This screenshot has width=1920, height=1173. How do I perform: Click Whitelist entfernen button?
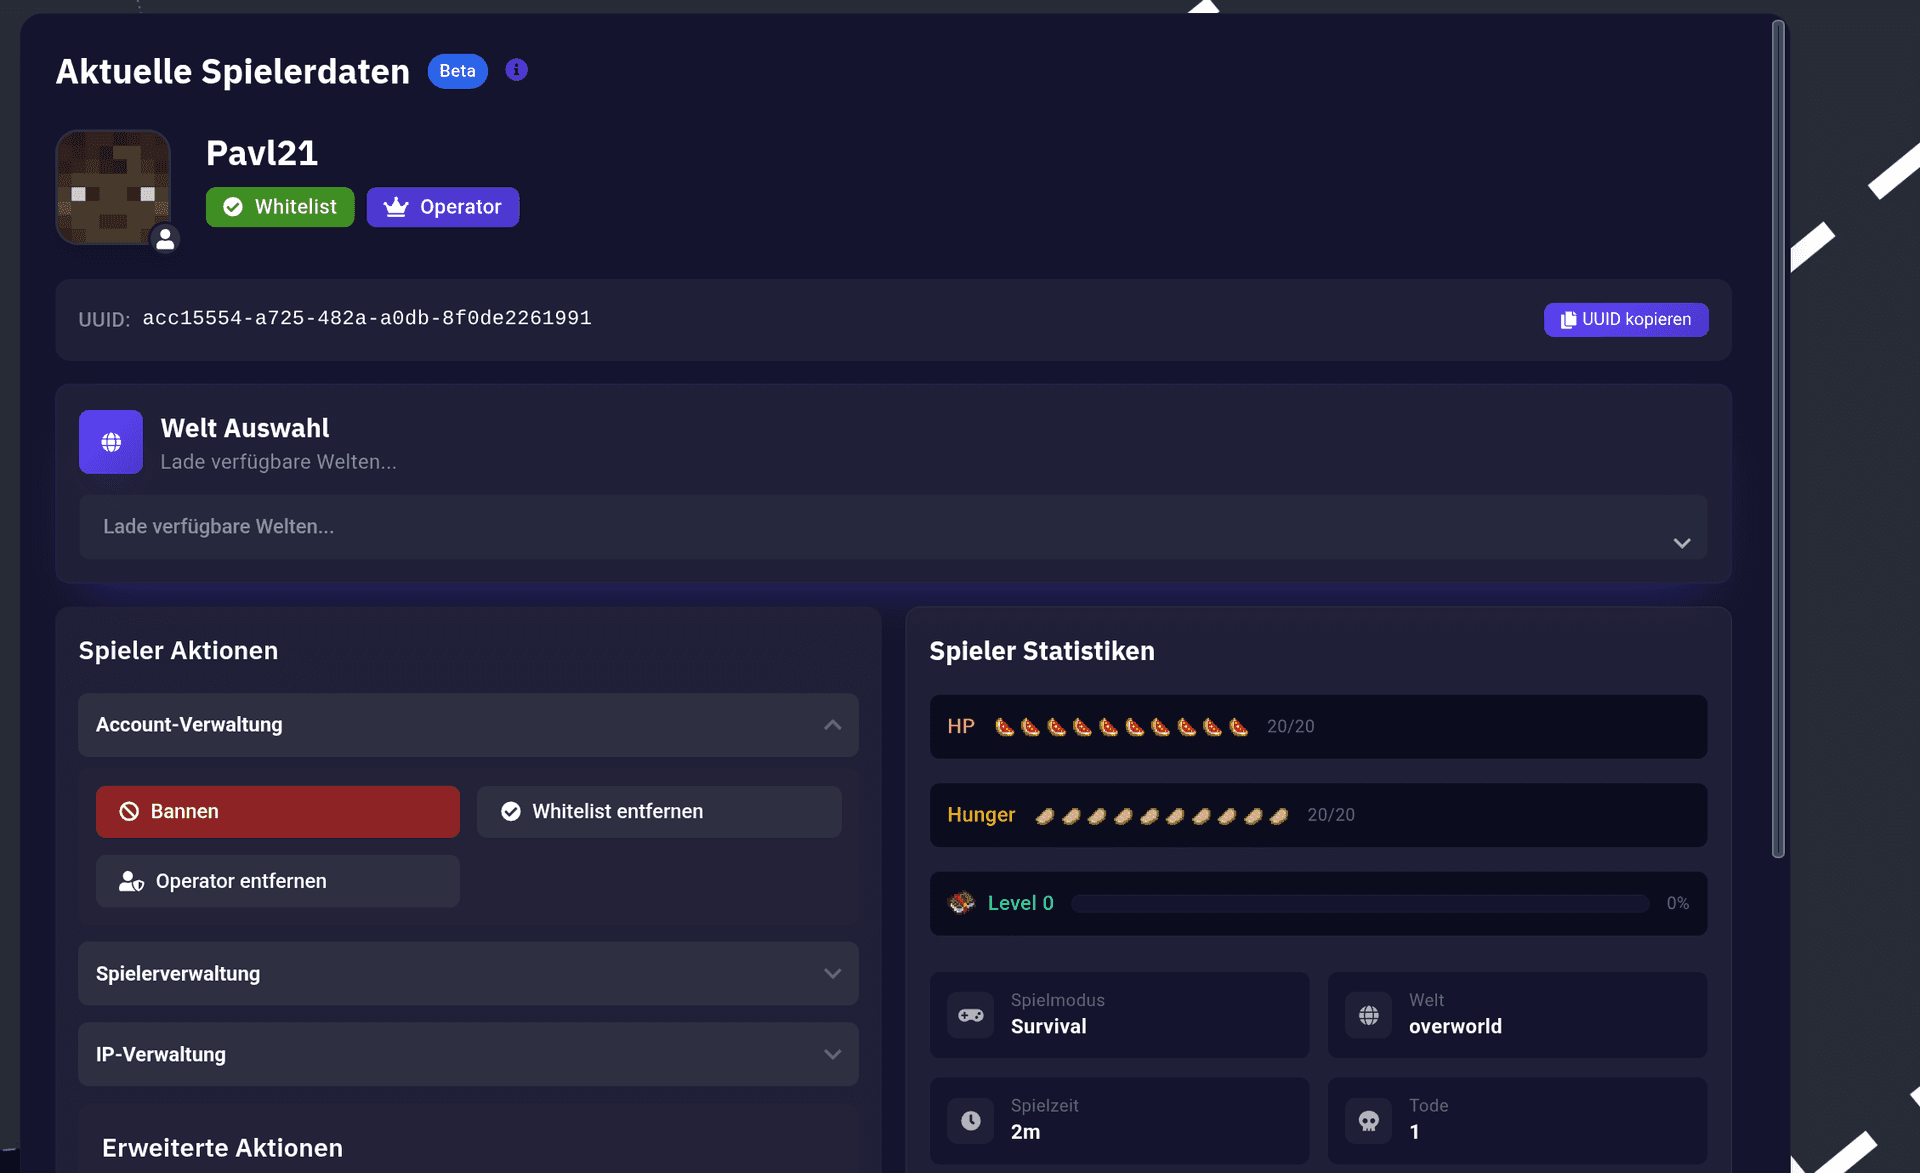click(x=659, y=812)
